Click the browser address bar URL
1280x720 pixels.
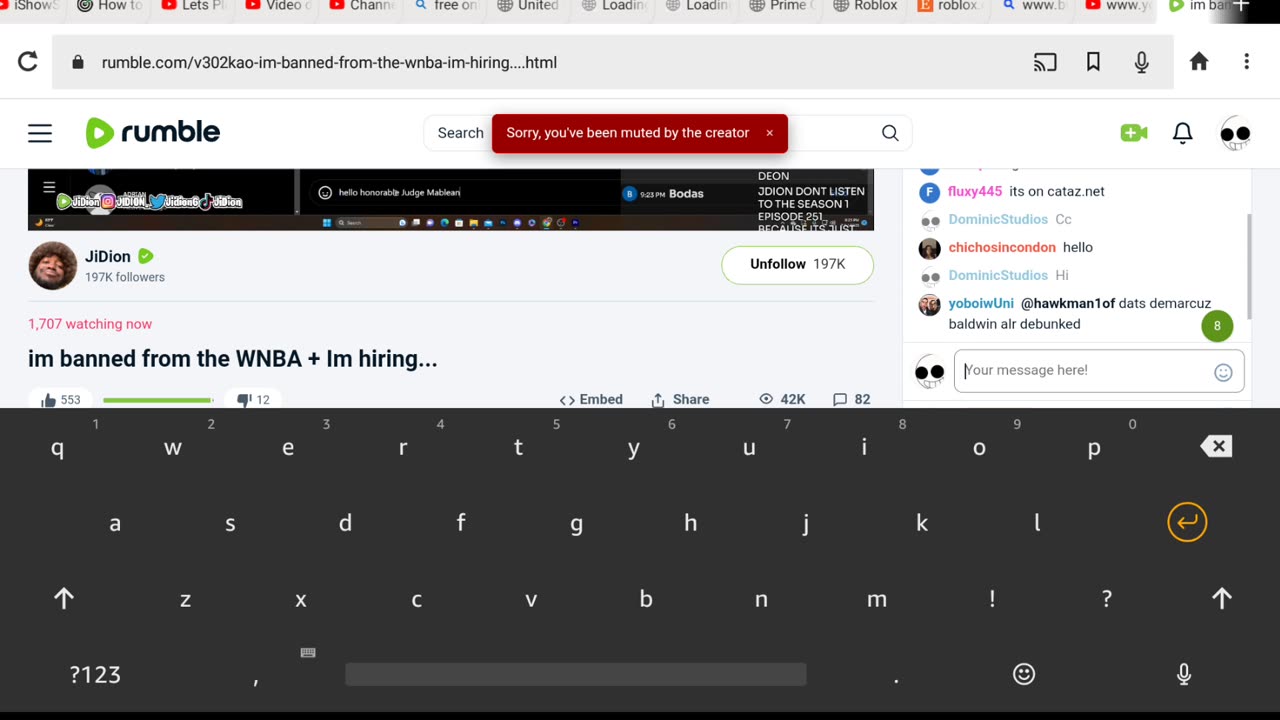pos(329,62)
